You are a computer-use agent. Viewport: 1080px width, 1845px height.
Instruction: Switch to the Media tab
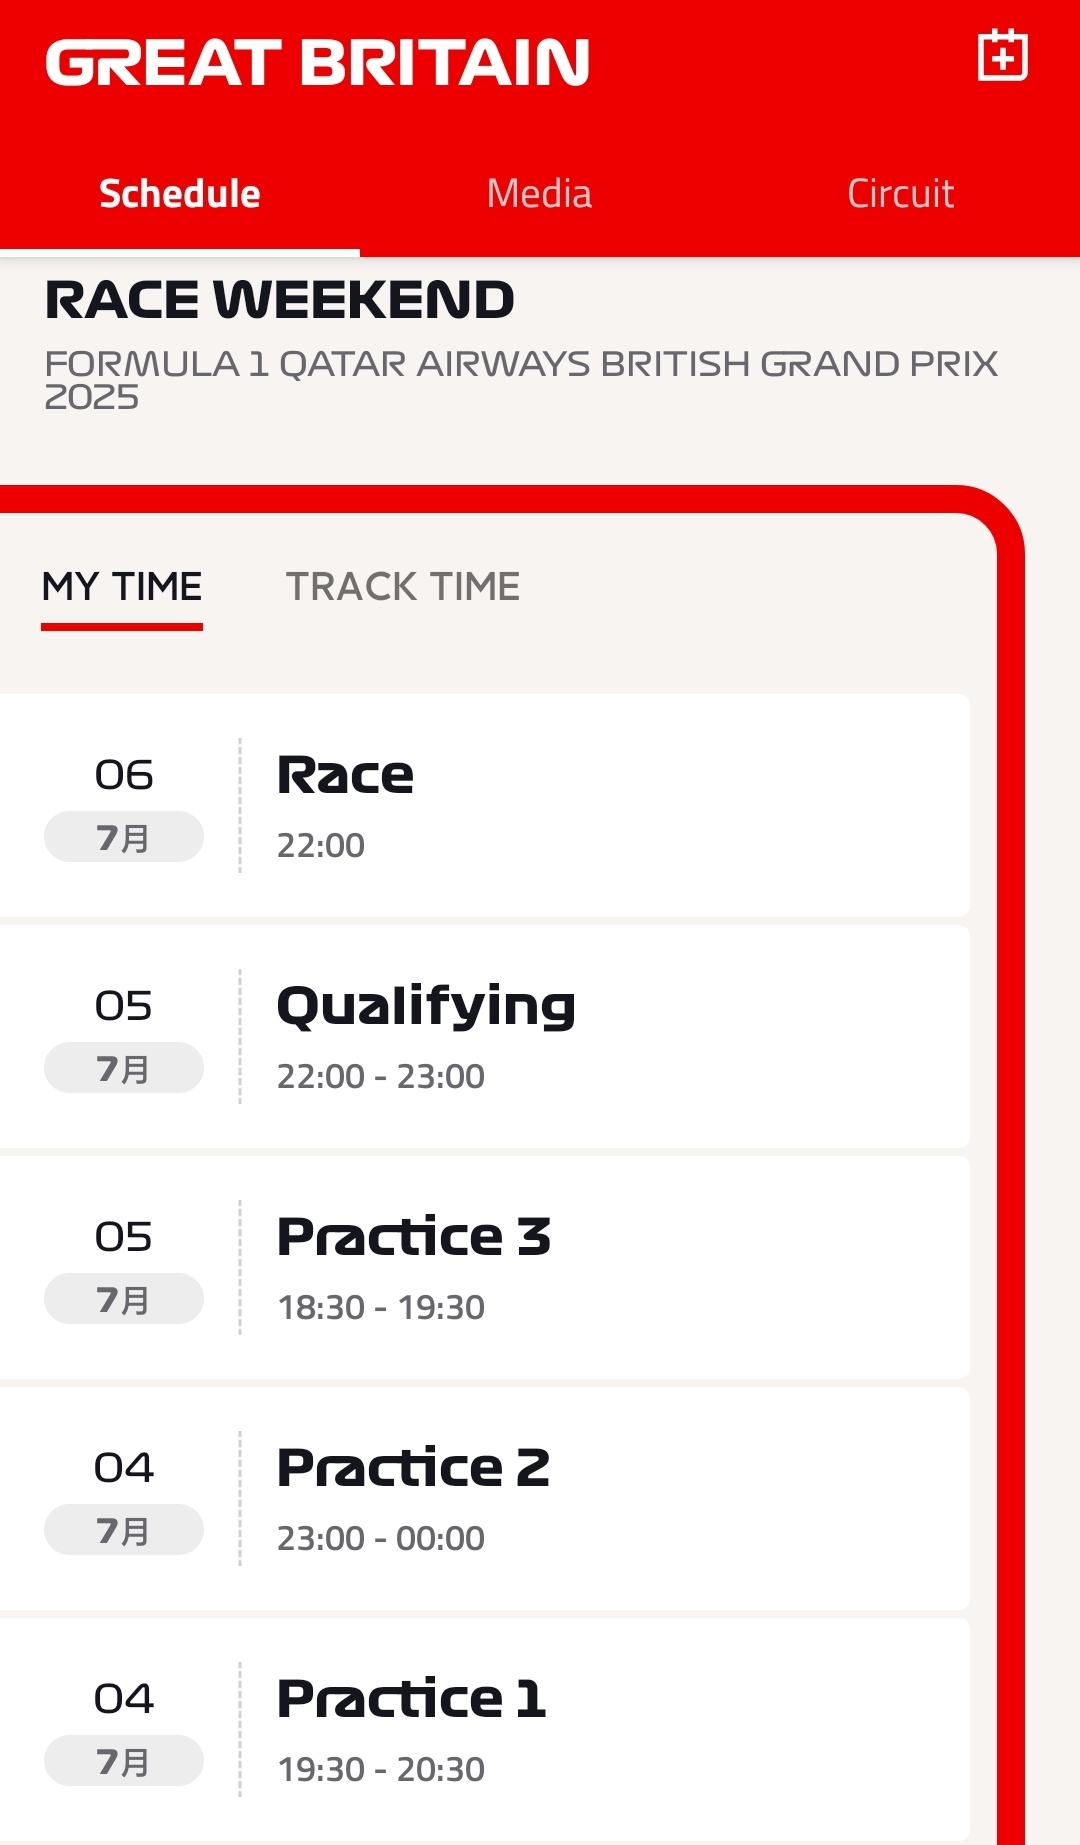tap(539, 193)
